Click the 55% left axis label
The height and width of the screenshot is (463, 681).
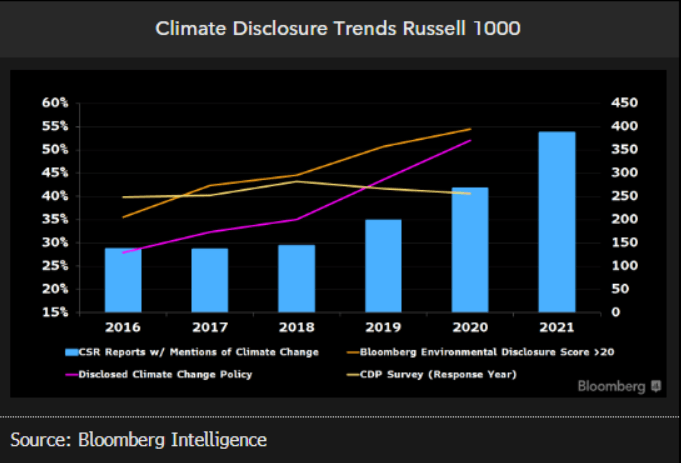55,126
